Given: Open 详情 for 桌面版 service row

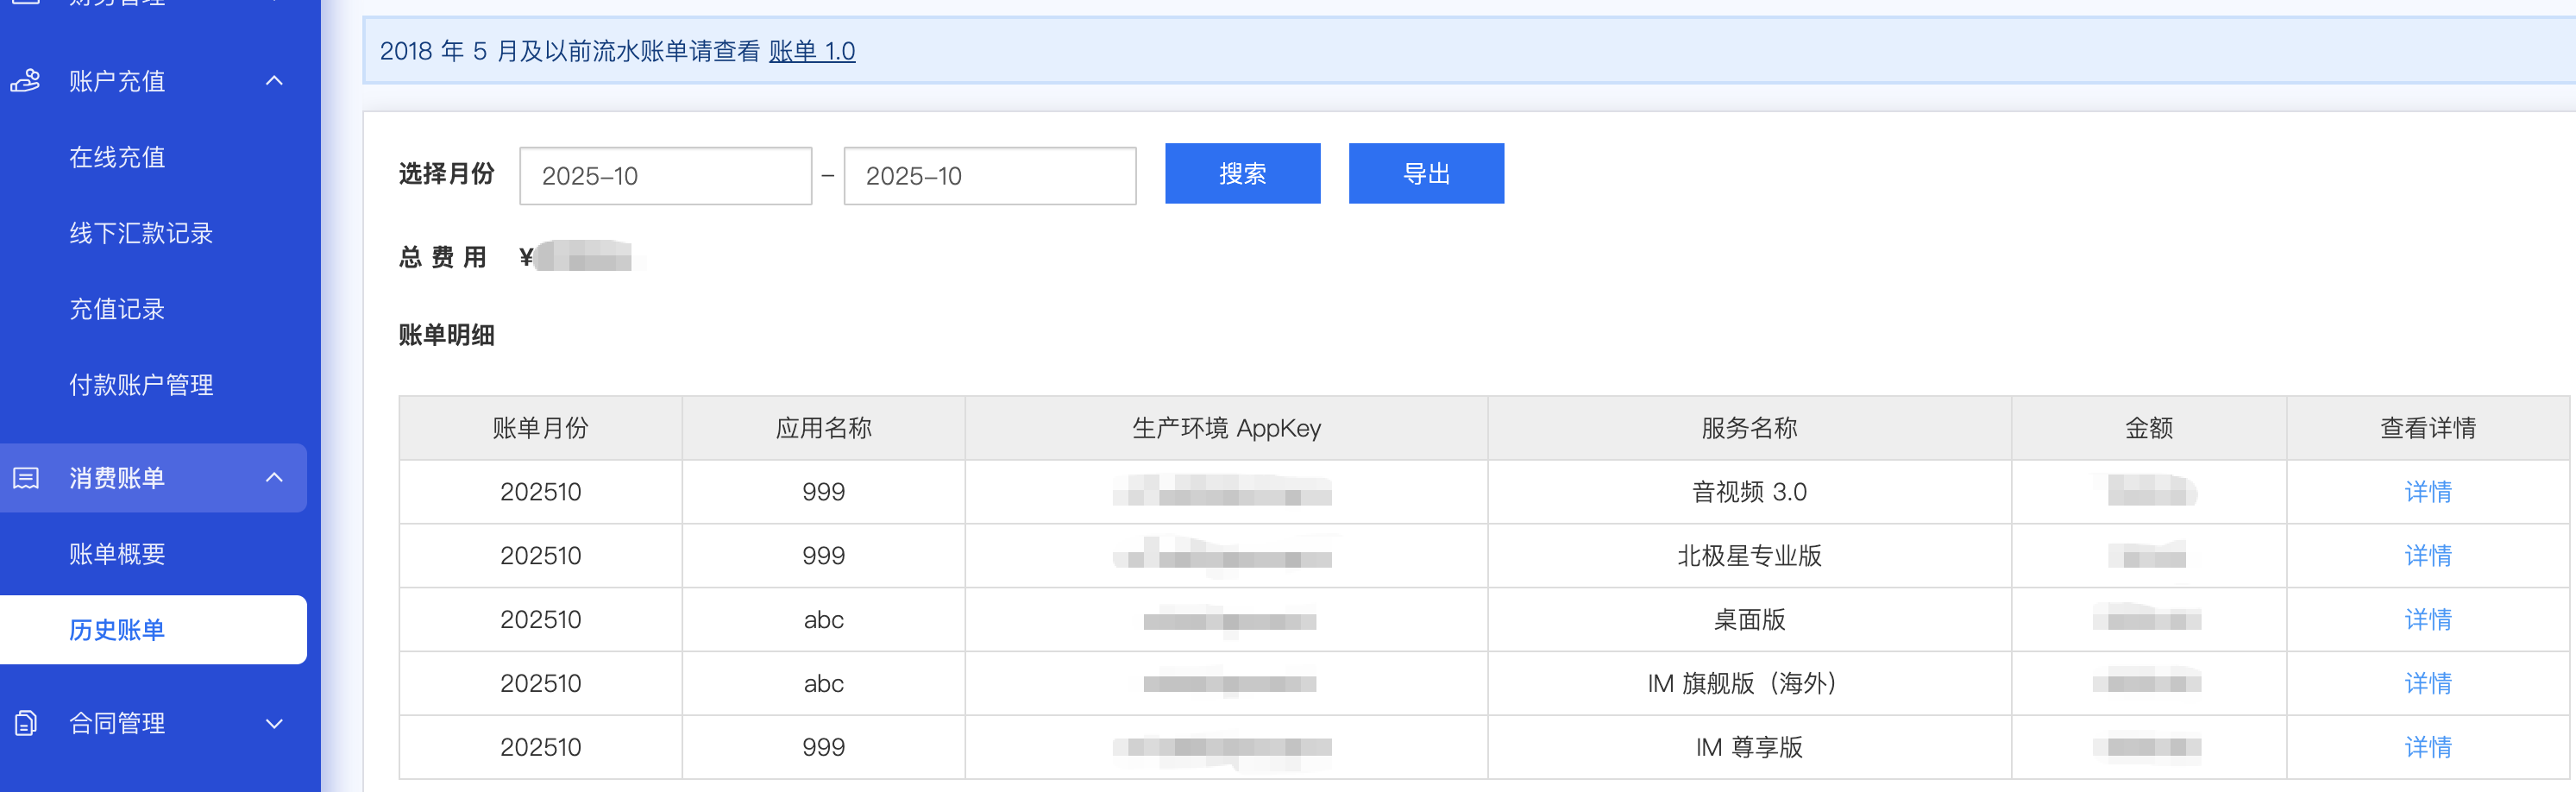Looking at the screenshot, I should 2427,620.
